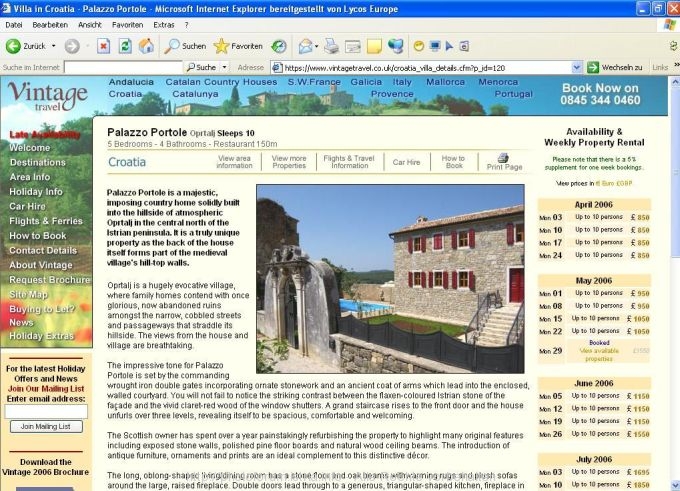Click the Suchen magnifier icon

(172, 46)
